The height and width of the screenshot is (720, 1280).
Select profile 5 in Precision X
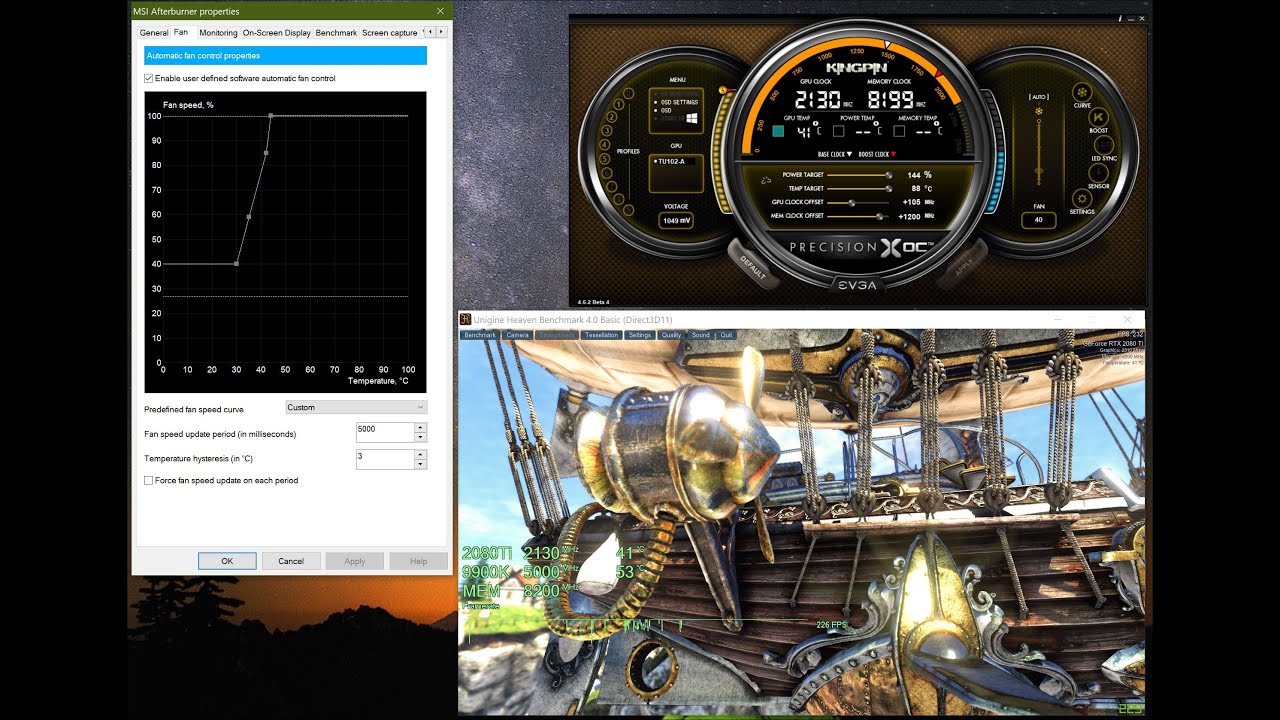click(604, 159)
